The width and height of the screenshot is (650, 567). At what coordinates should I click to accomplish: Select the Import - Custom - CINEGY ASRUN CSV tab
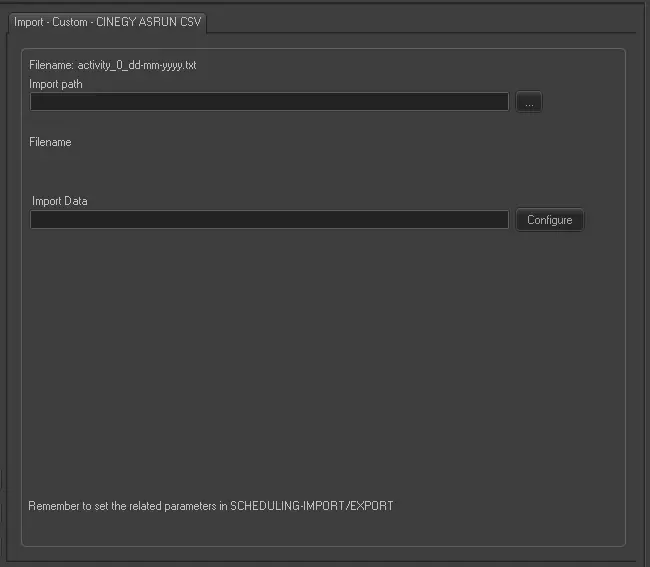[107, 21]
